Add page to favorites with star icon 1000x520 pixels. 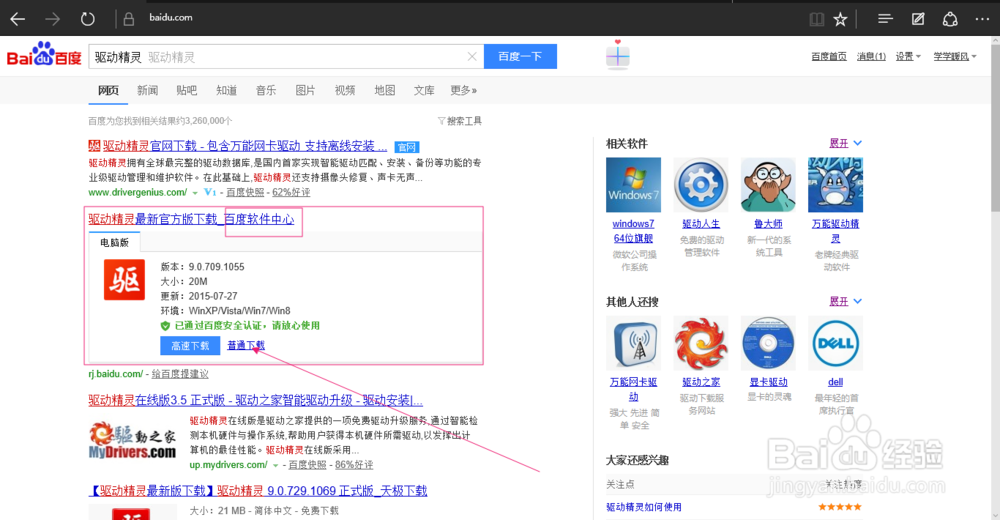pyautogui.click(x=841, y=19)
